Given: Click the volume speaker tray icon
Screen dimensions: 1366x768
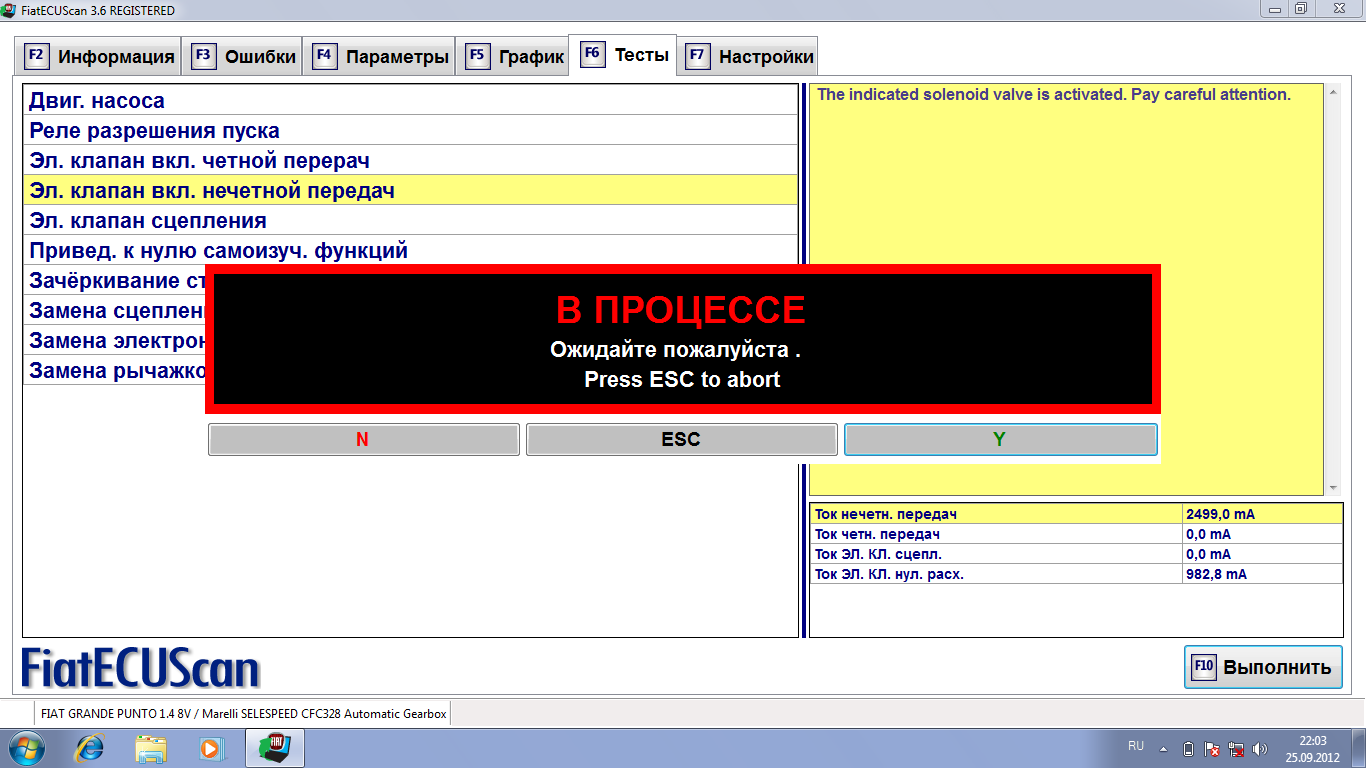Looking at the screenshot, I should pyautogui.click(x=1258, y=748).
